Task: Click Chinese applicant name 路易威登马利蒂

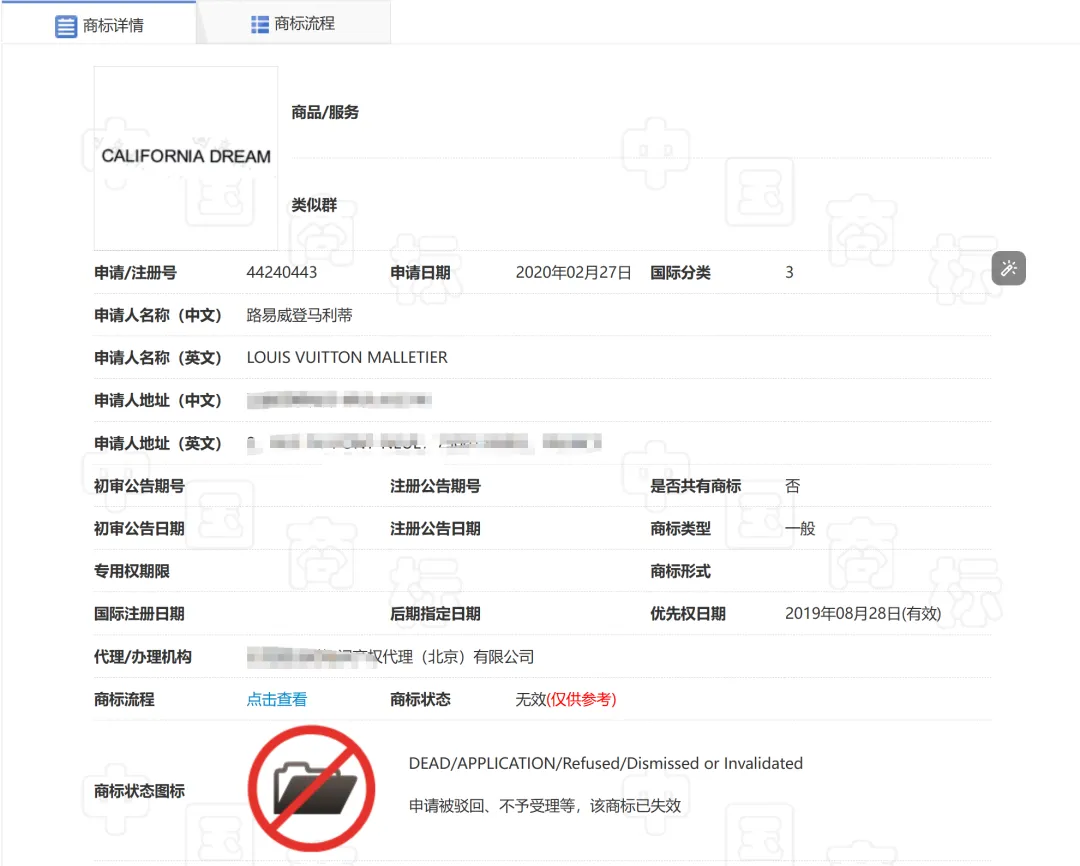Action: tap(300, 315)
